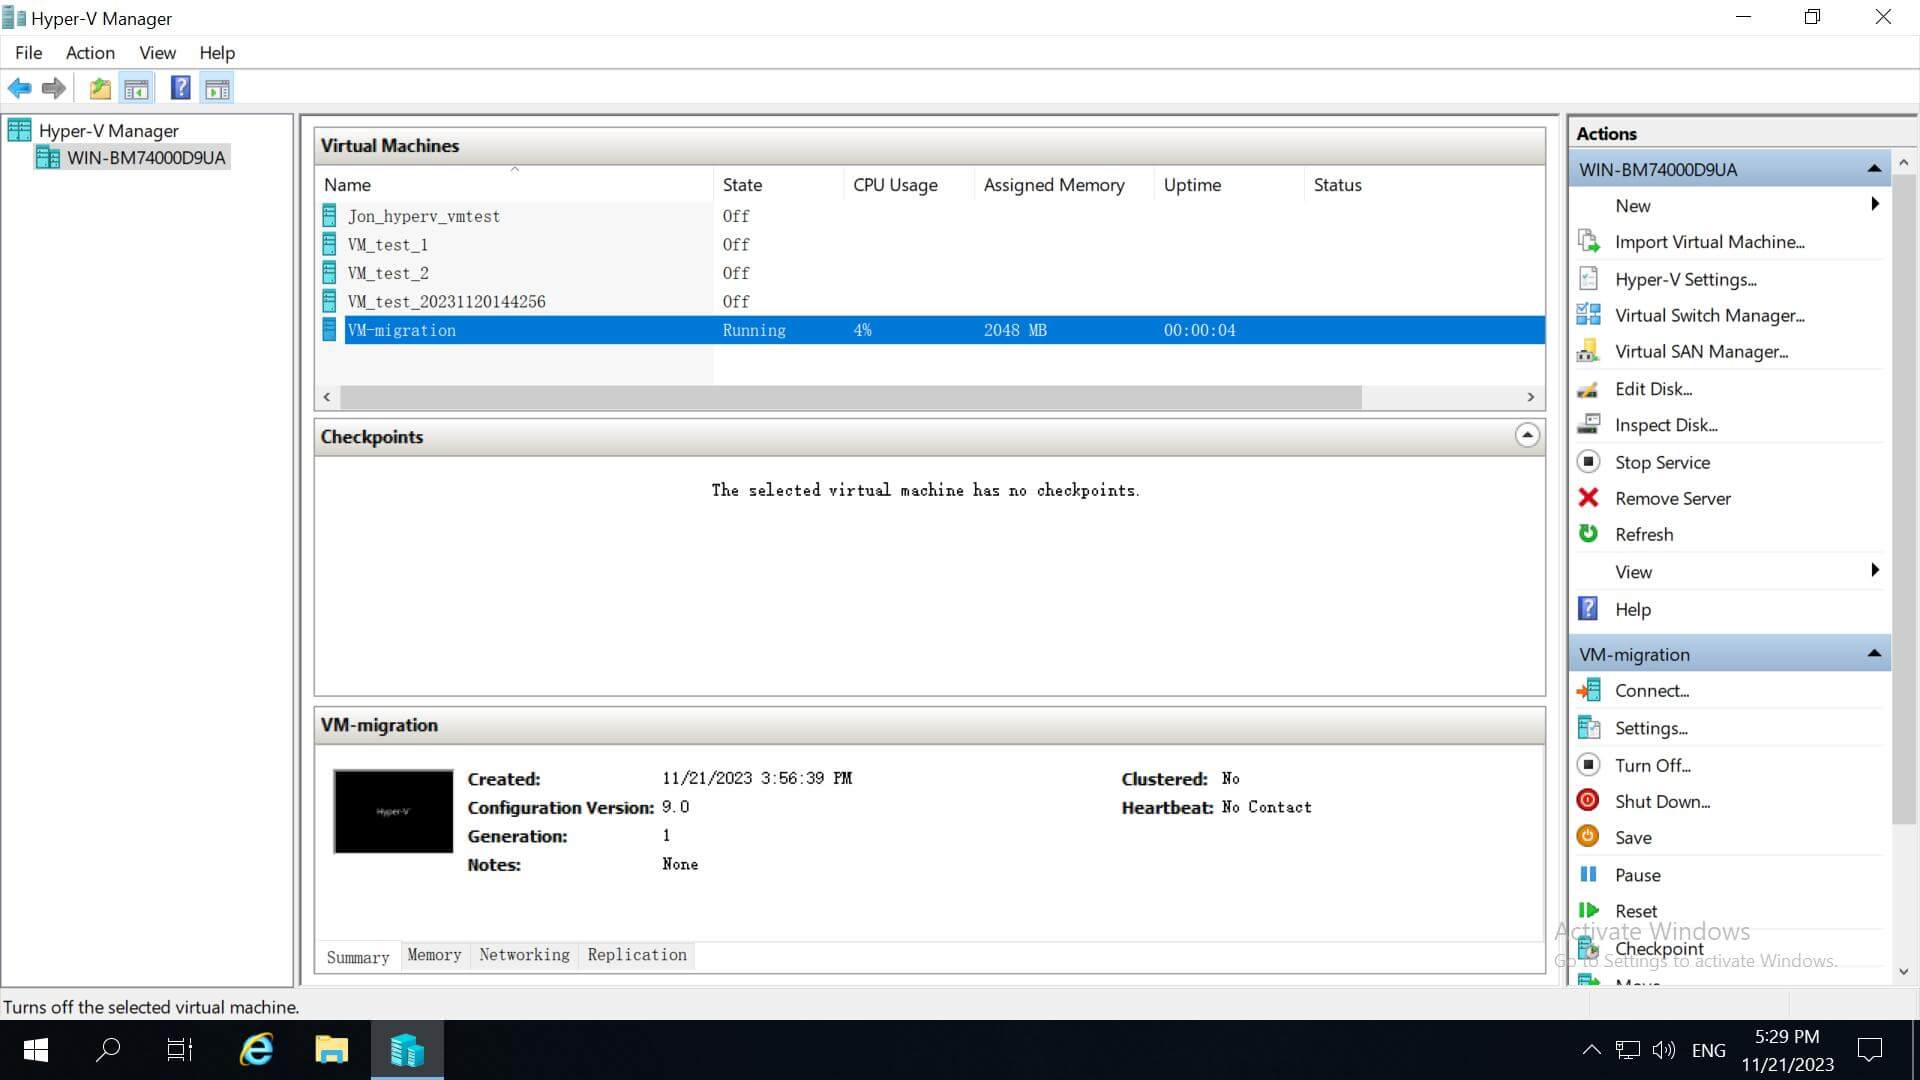Screen dimensions: 1920x1080
Task: Select the Memory tab in VM details
Action: (x=433, y=953)
